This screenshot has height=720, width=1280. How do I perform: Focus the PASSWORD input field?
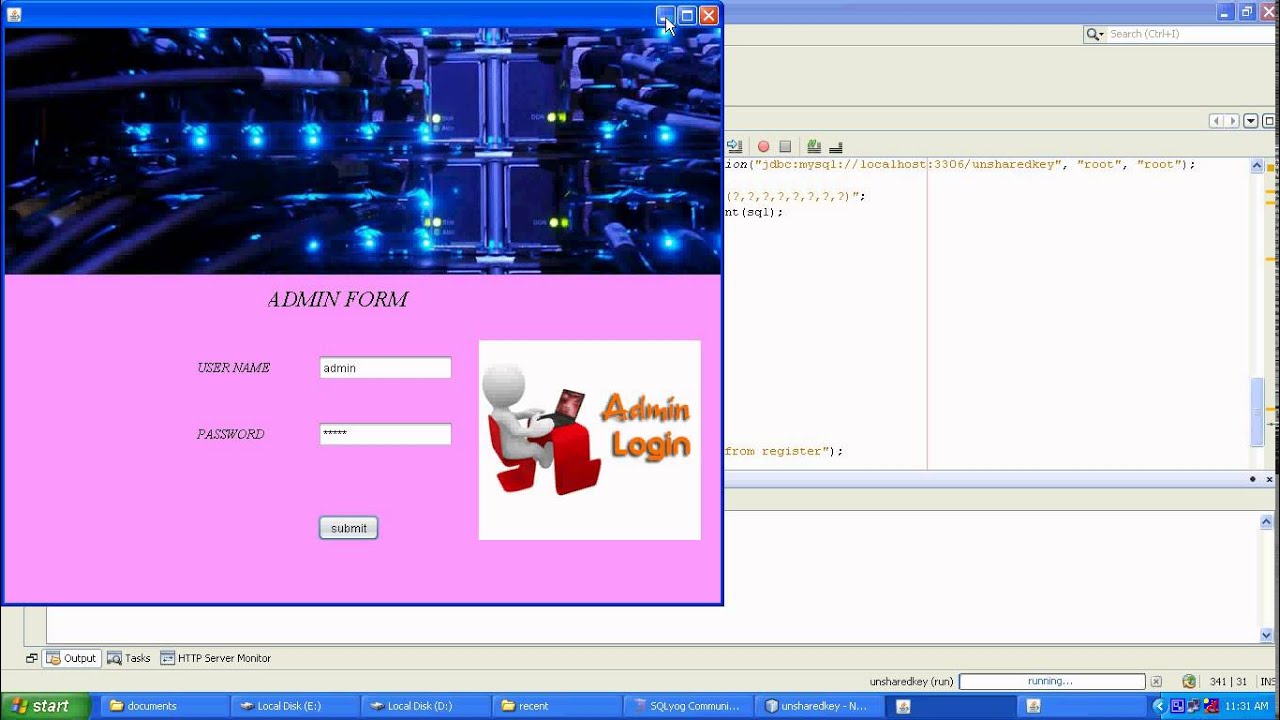(385, 434)
